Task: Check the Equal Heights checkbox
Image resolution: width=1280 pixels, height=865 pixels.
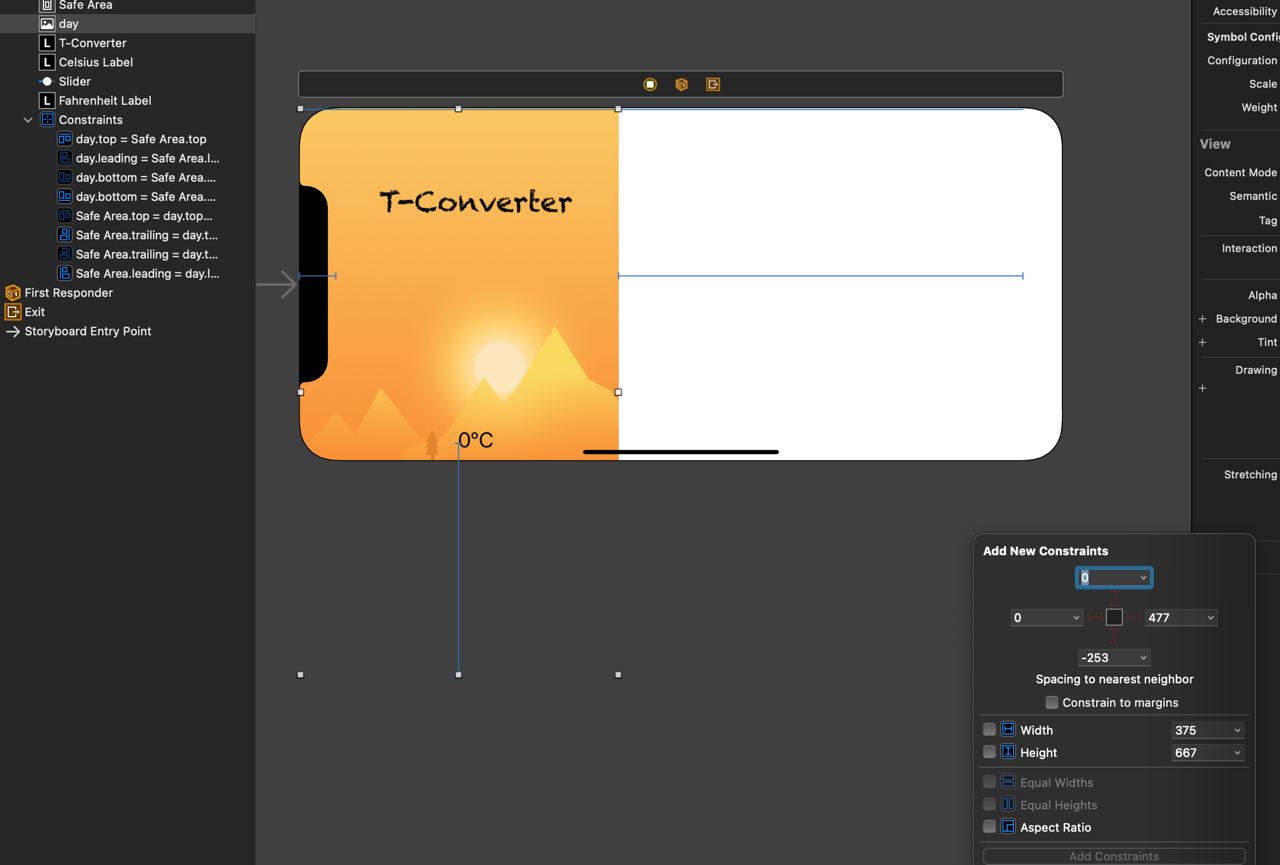Action: 989,804
